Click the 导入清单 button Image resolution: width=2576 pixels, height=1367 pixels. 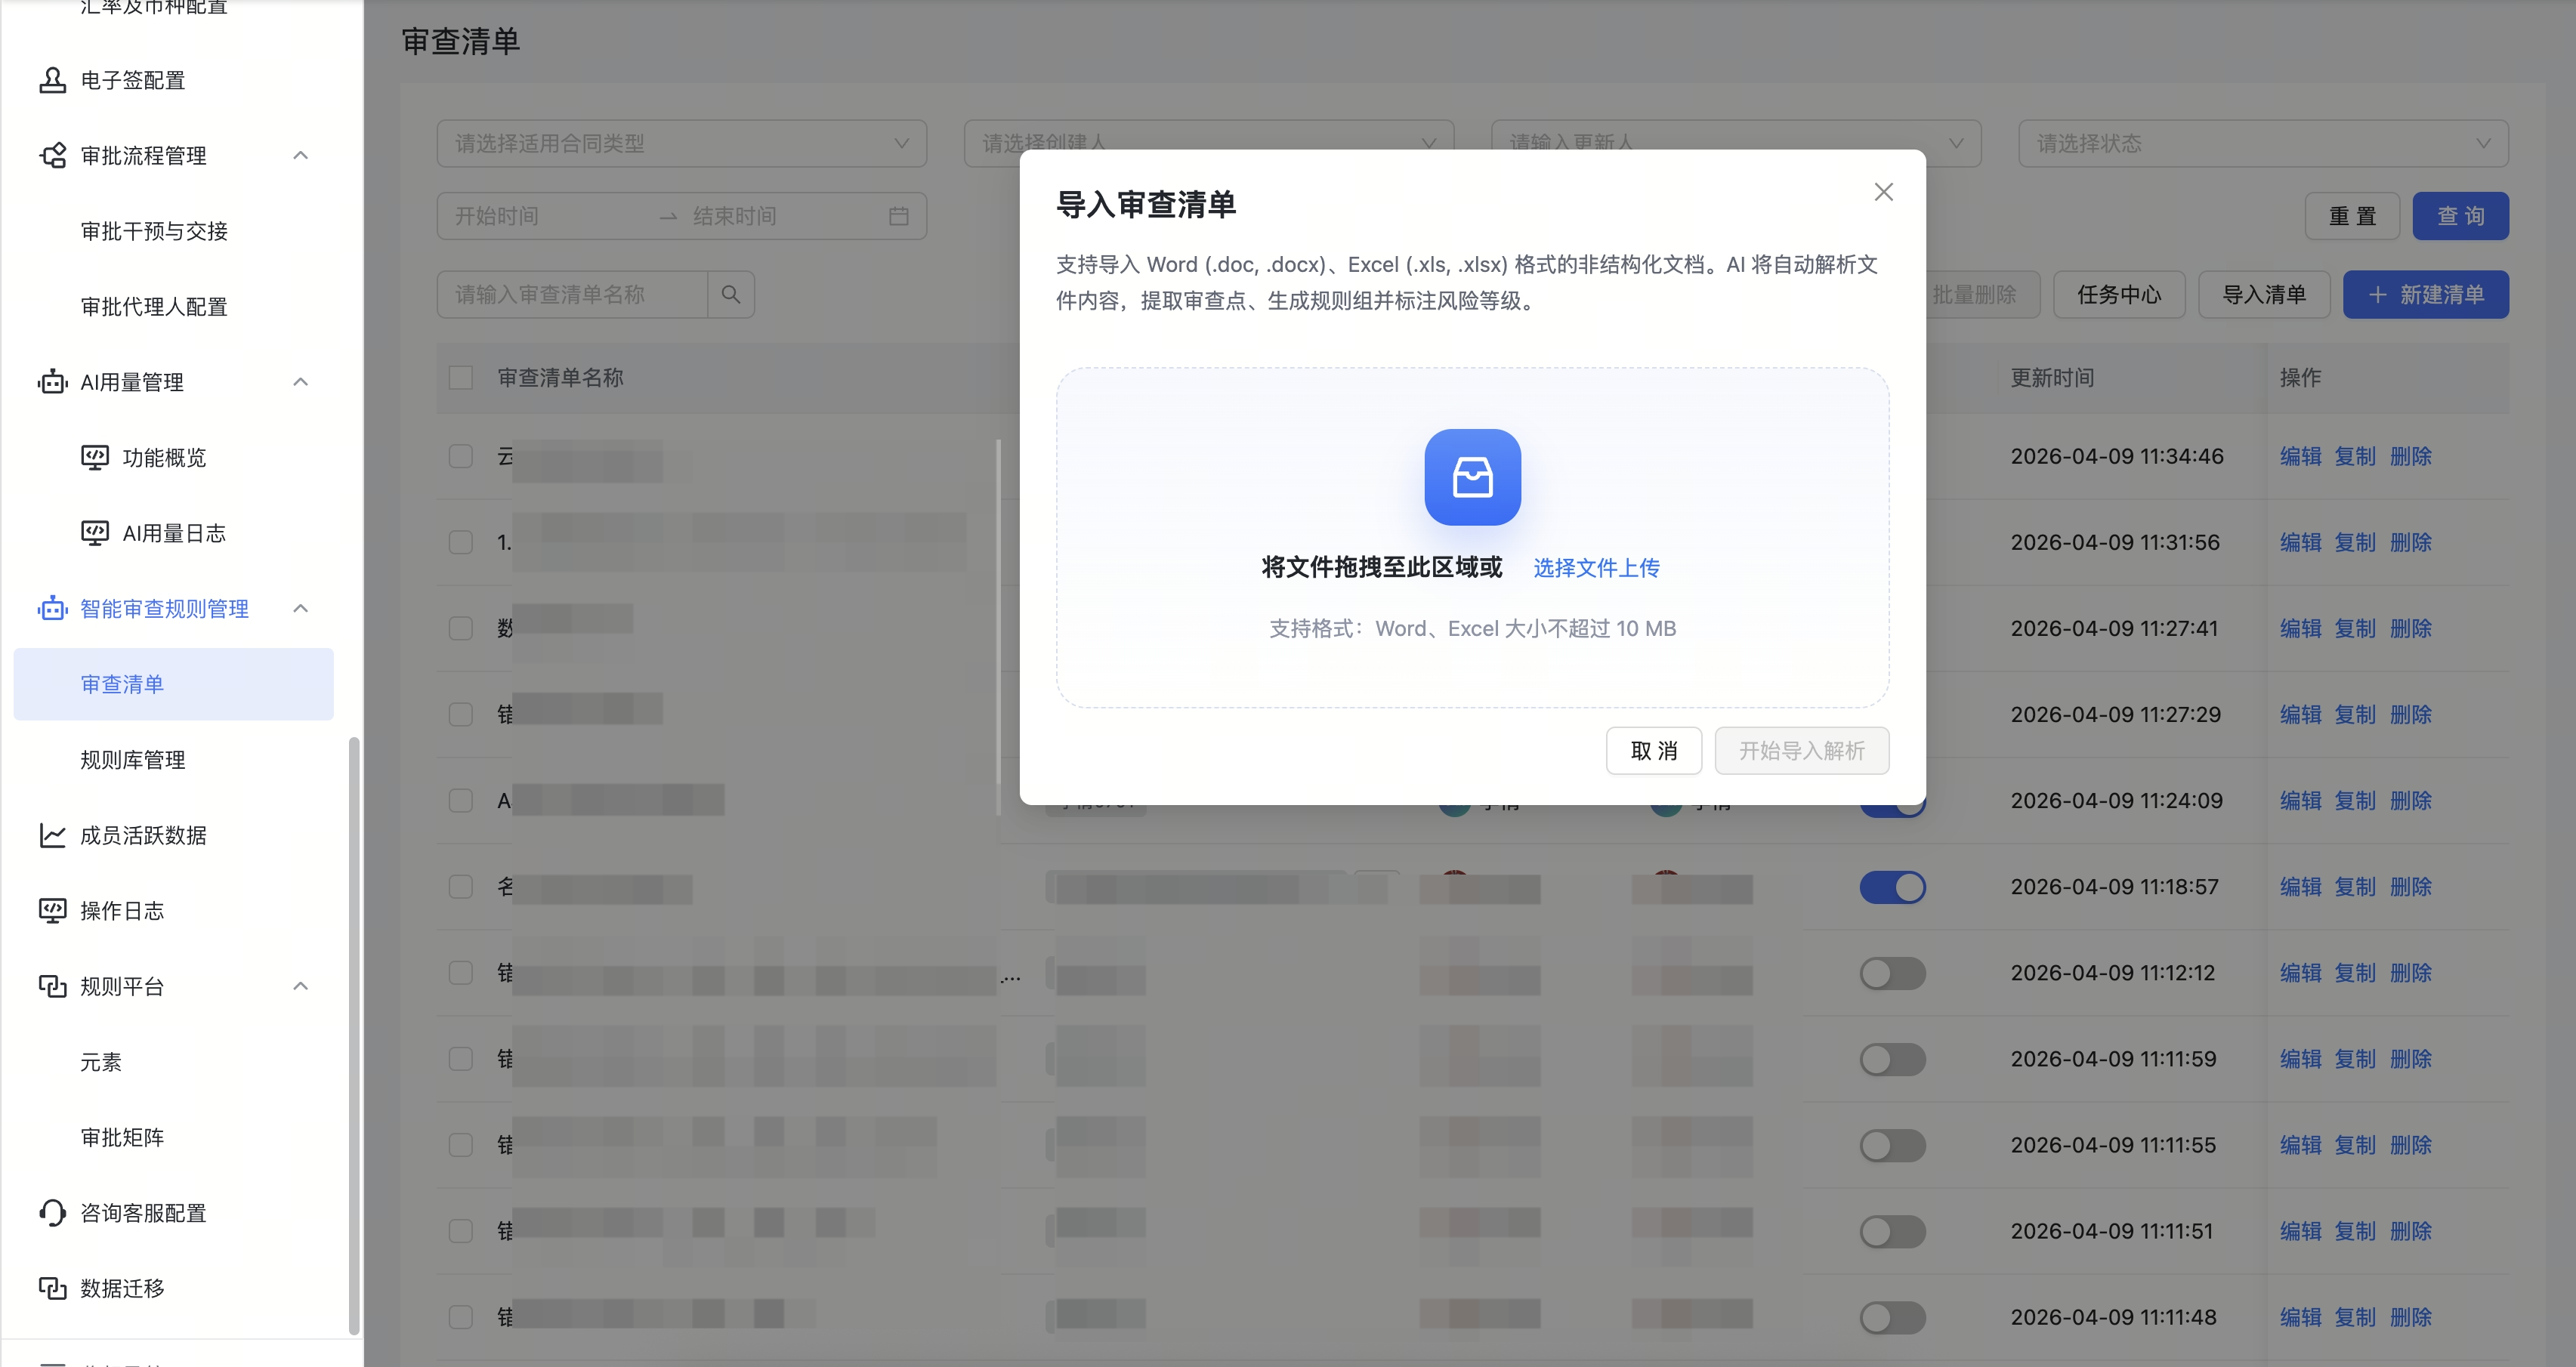click(x=2264, y=295)
